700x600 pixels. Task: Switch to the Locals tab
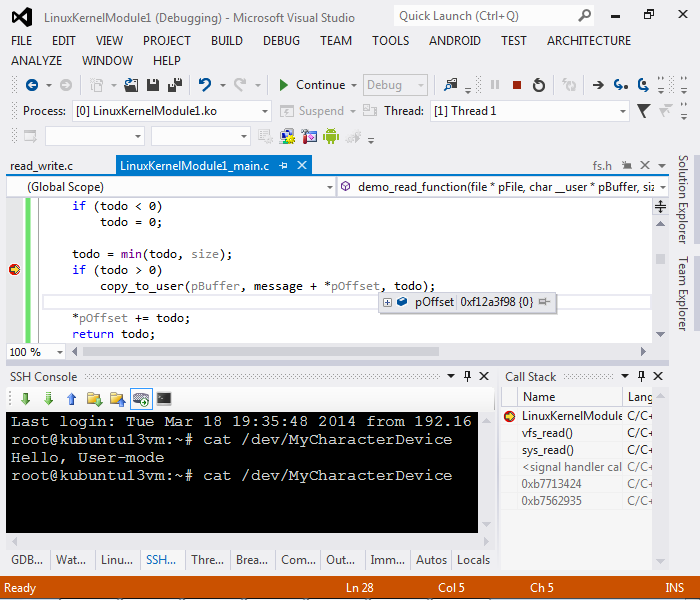[x=473, y=560]
